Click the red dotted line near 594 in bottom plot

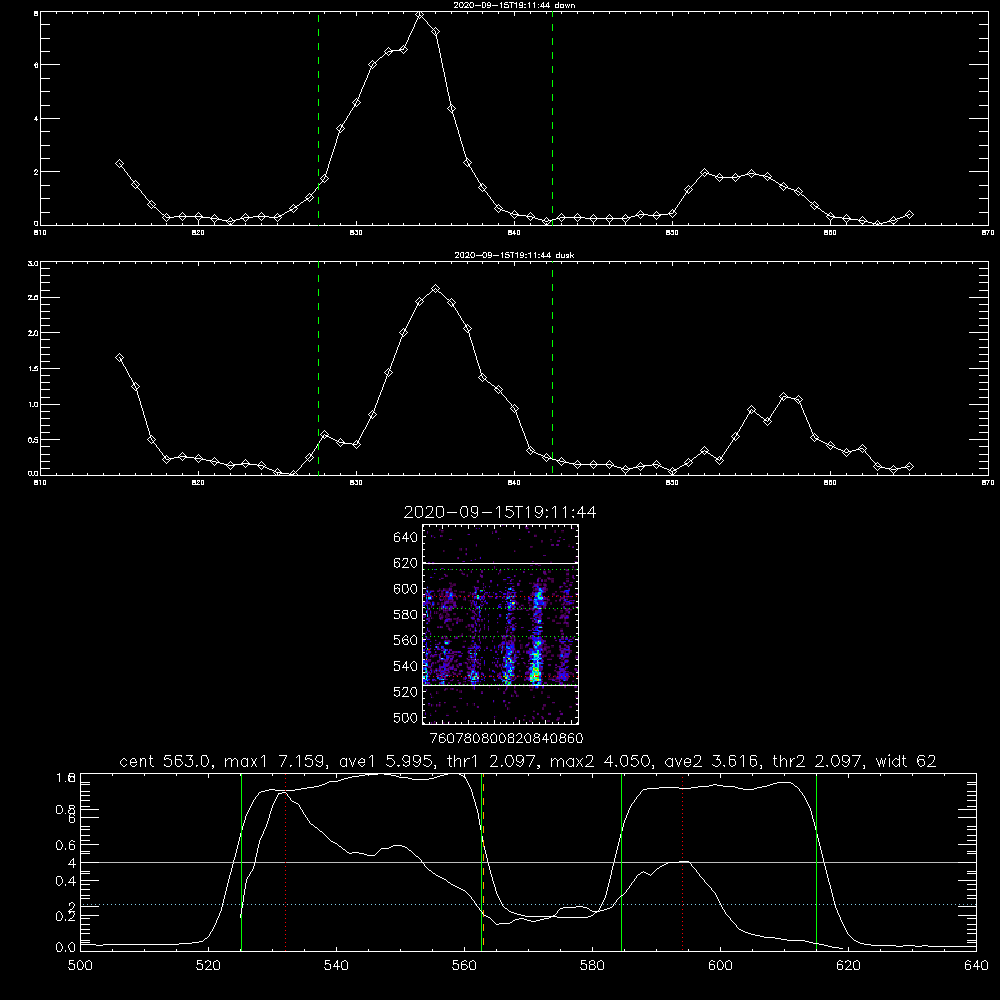(682, 861)
